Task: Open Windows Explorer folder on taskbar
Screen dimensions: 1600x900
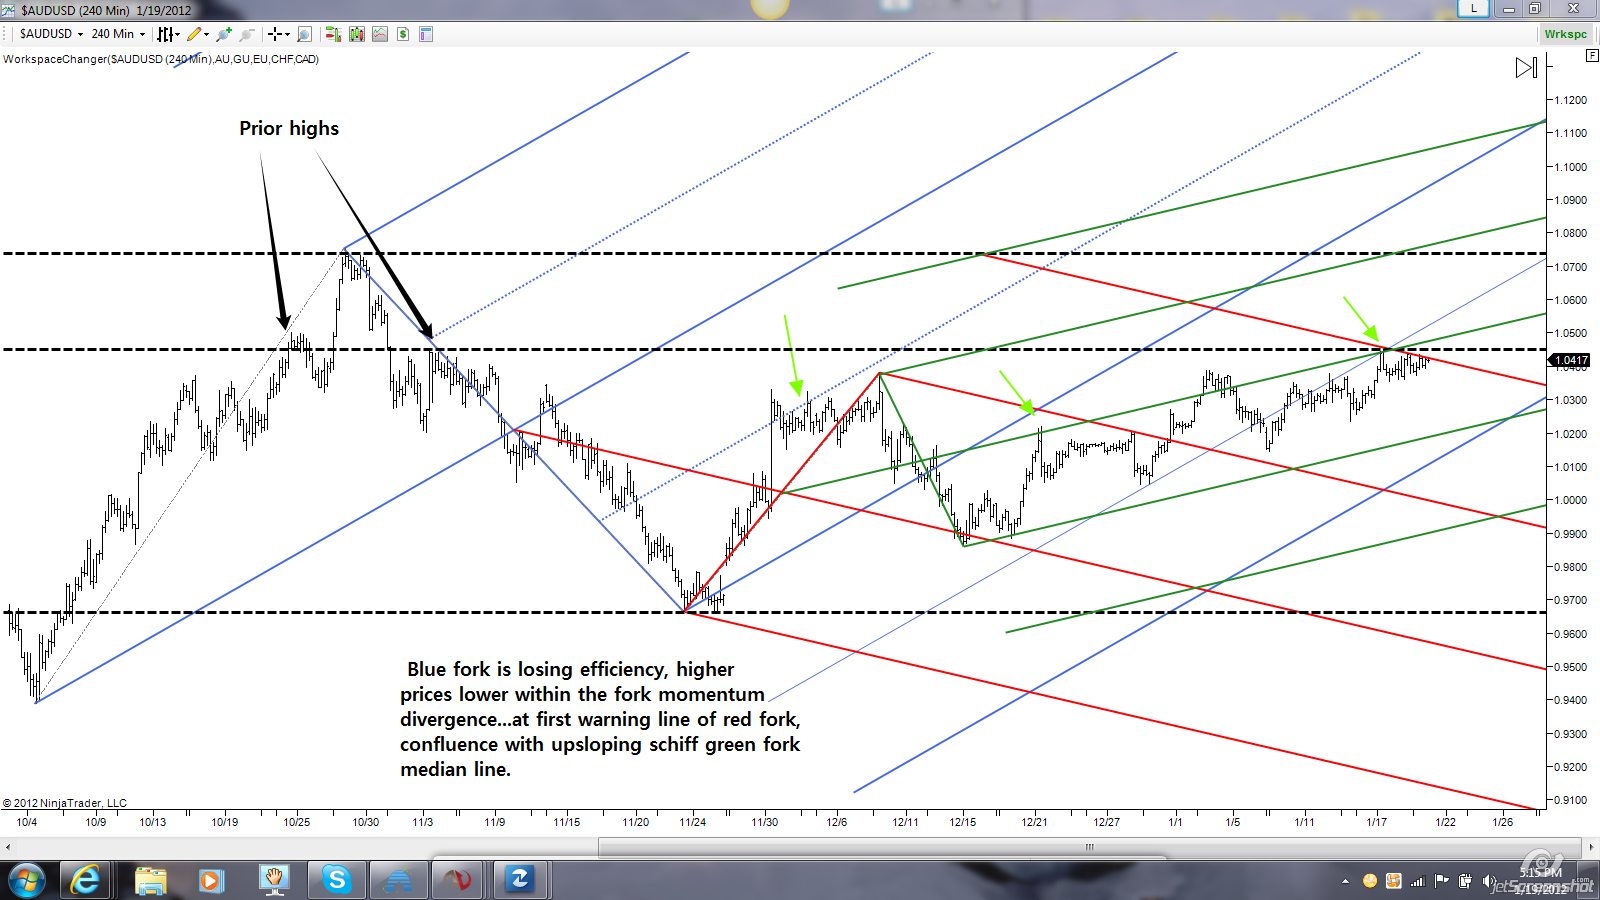Action: coord(150,880)
